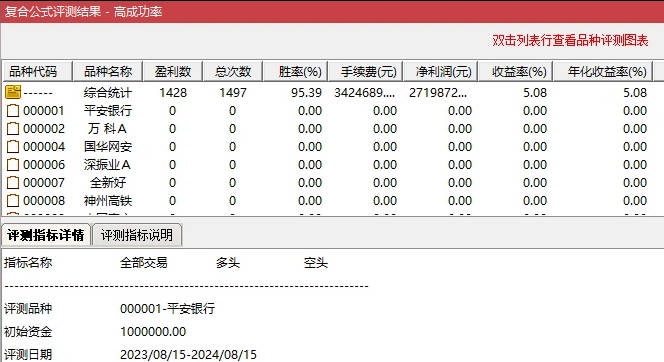Select the 综合统计 row name
Screen dimensions: 664x362
pyautogui.click(x=108, y=93)
